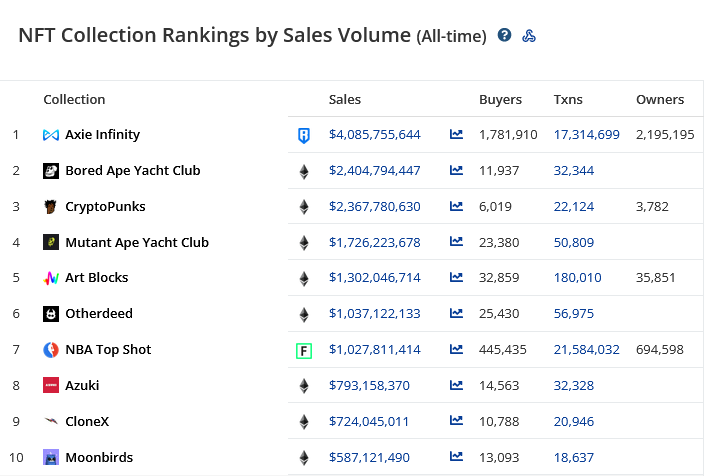
Task: Open sales chart icon for Mutant Ape Yacht Club
Action: (456, 241)
